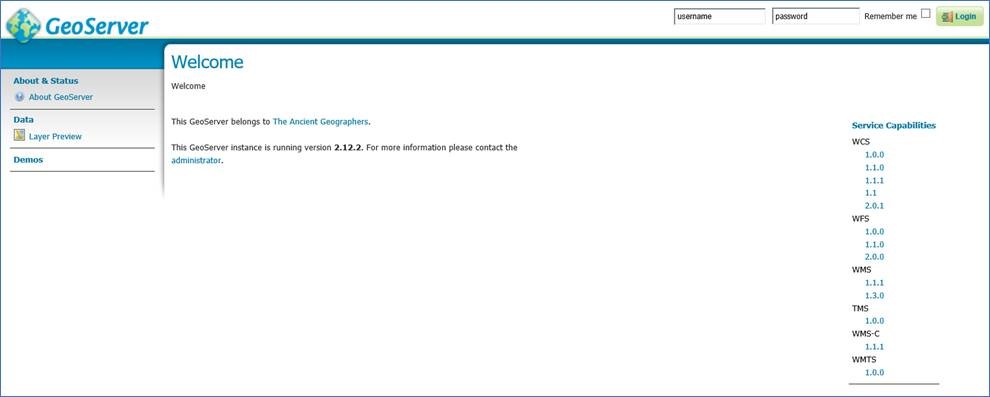Click the WMS-C service label
Screen dimensions: 990x397
pyautogui.click(x=865, y=334)
